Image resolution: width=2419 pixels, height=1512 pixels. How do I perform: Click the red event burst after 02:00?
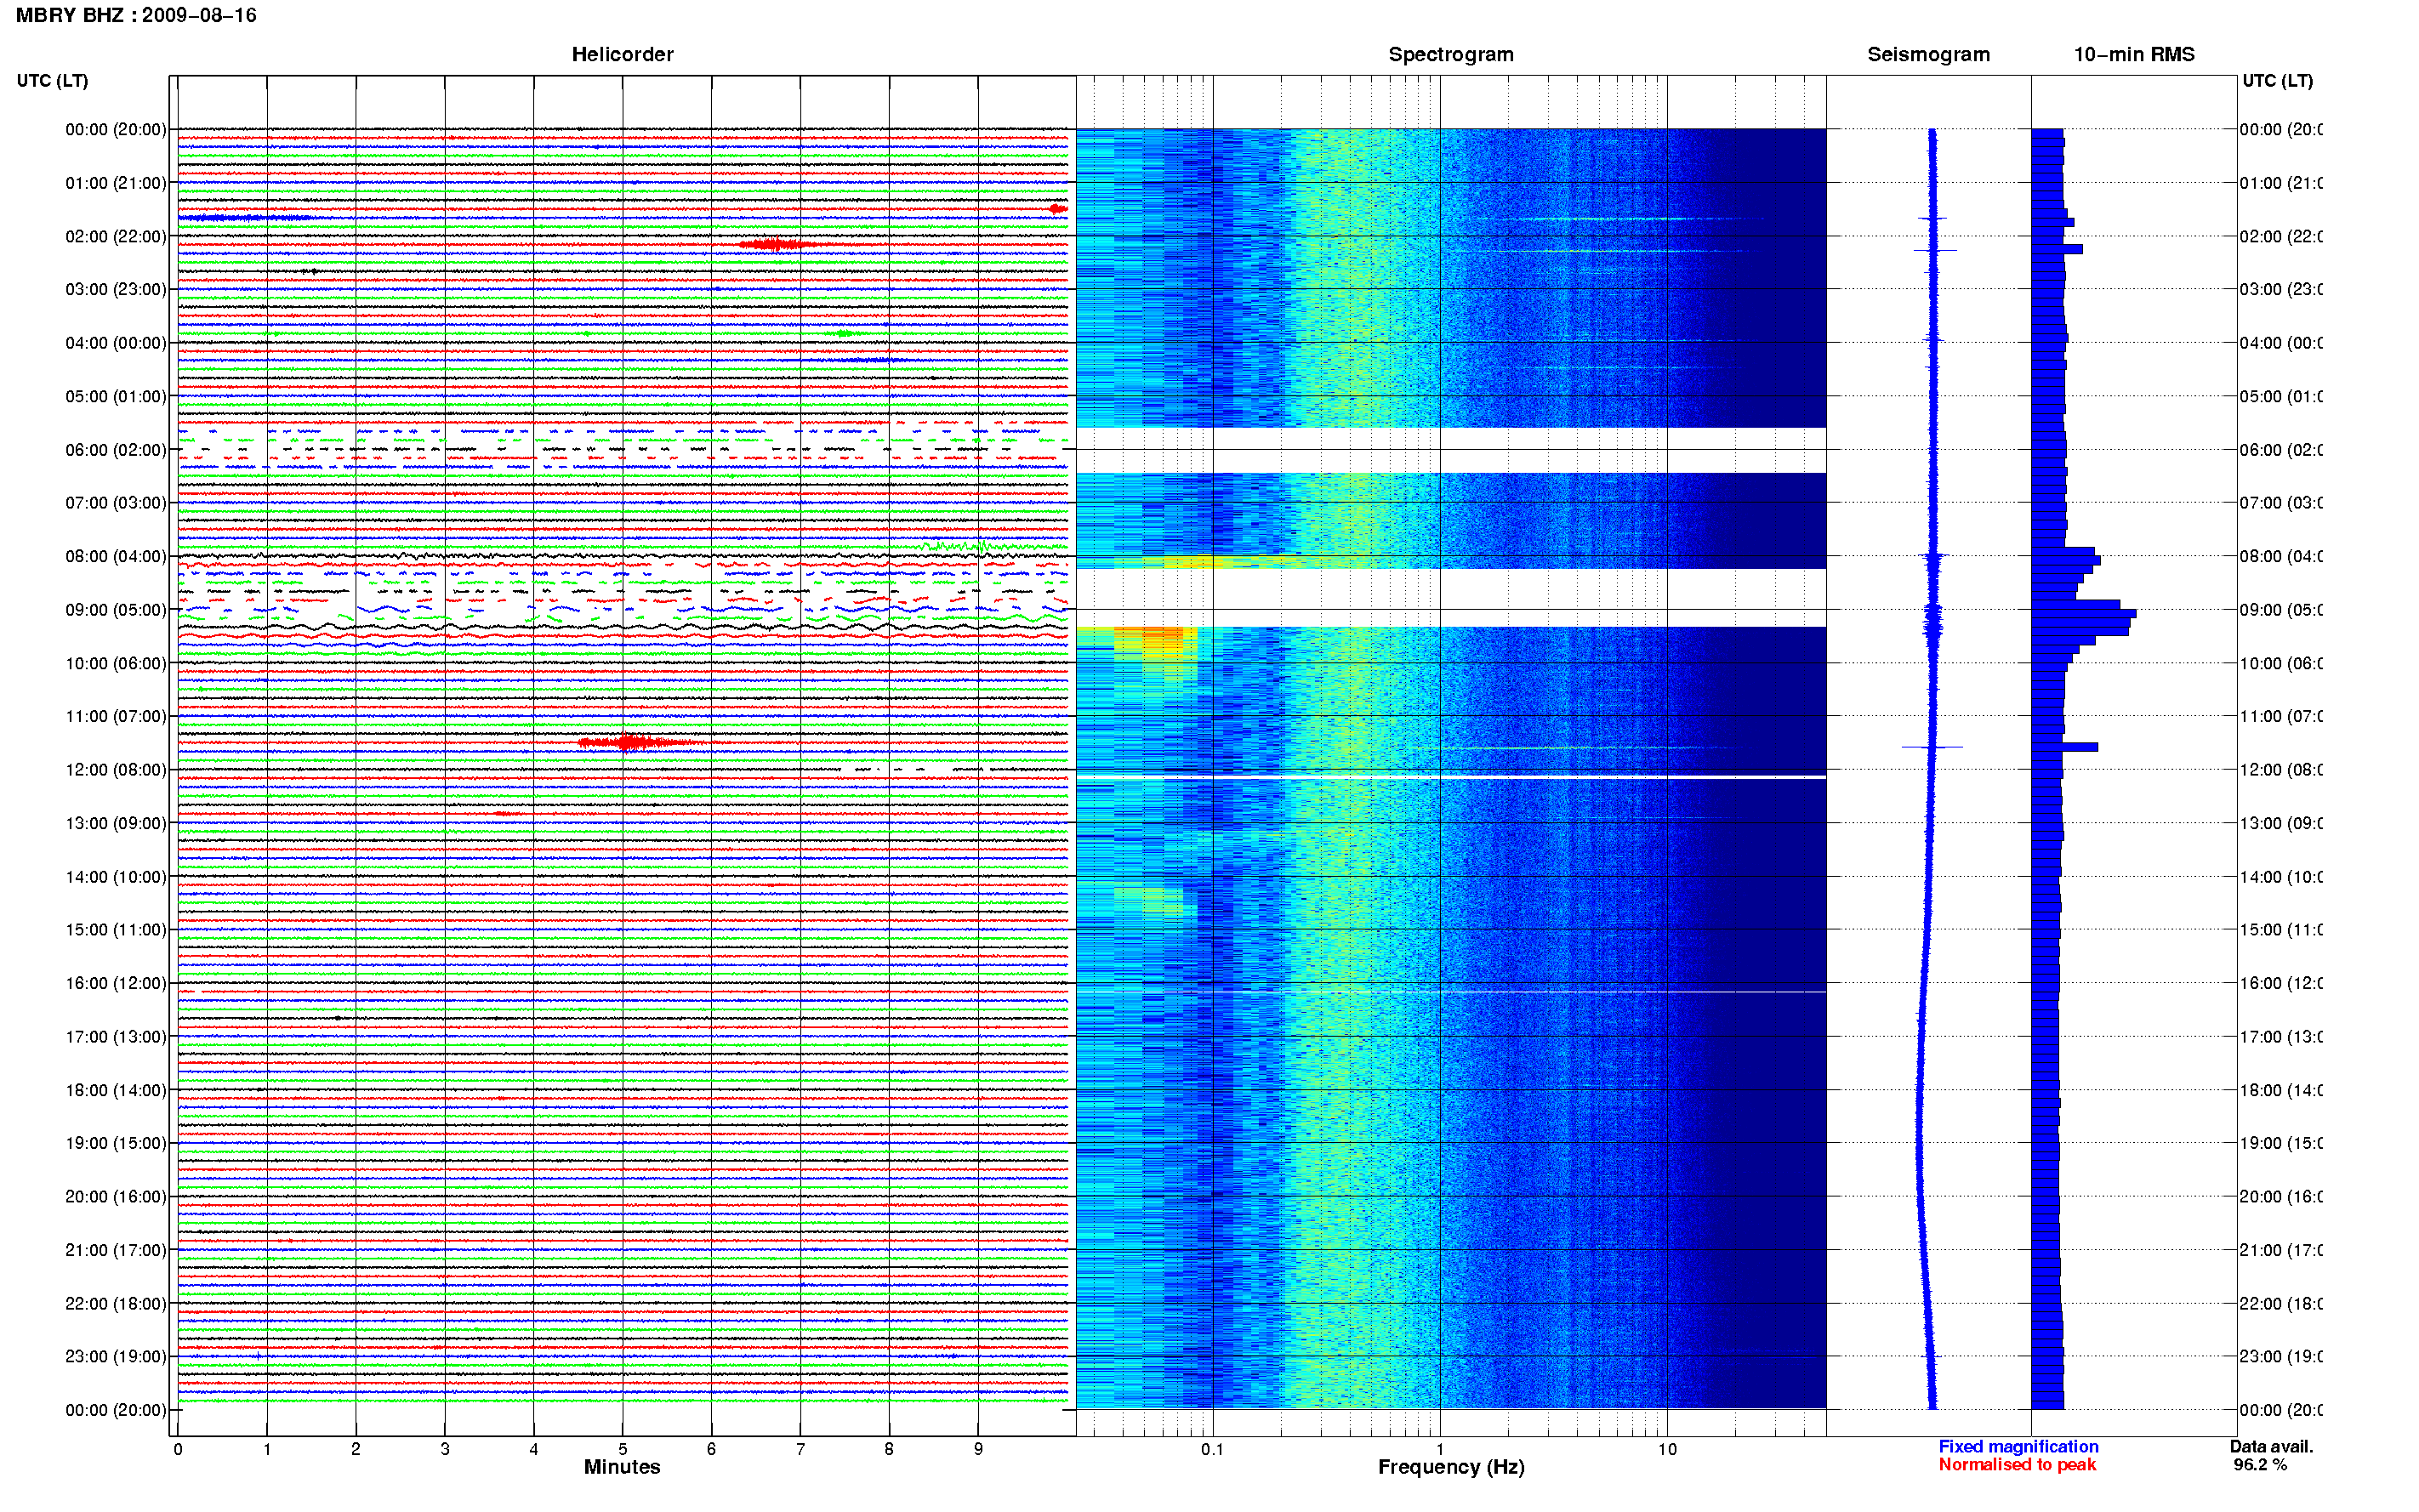click(778, 244)
